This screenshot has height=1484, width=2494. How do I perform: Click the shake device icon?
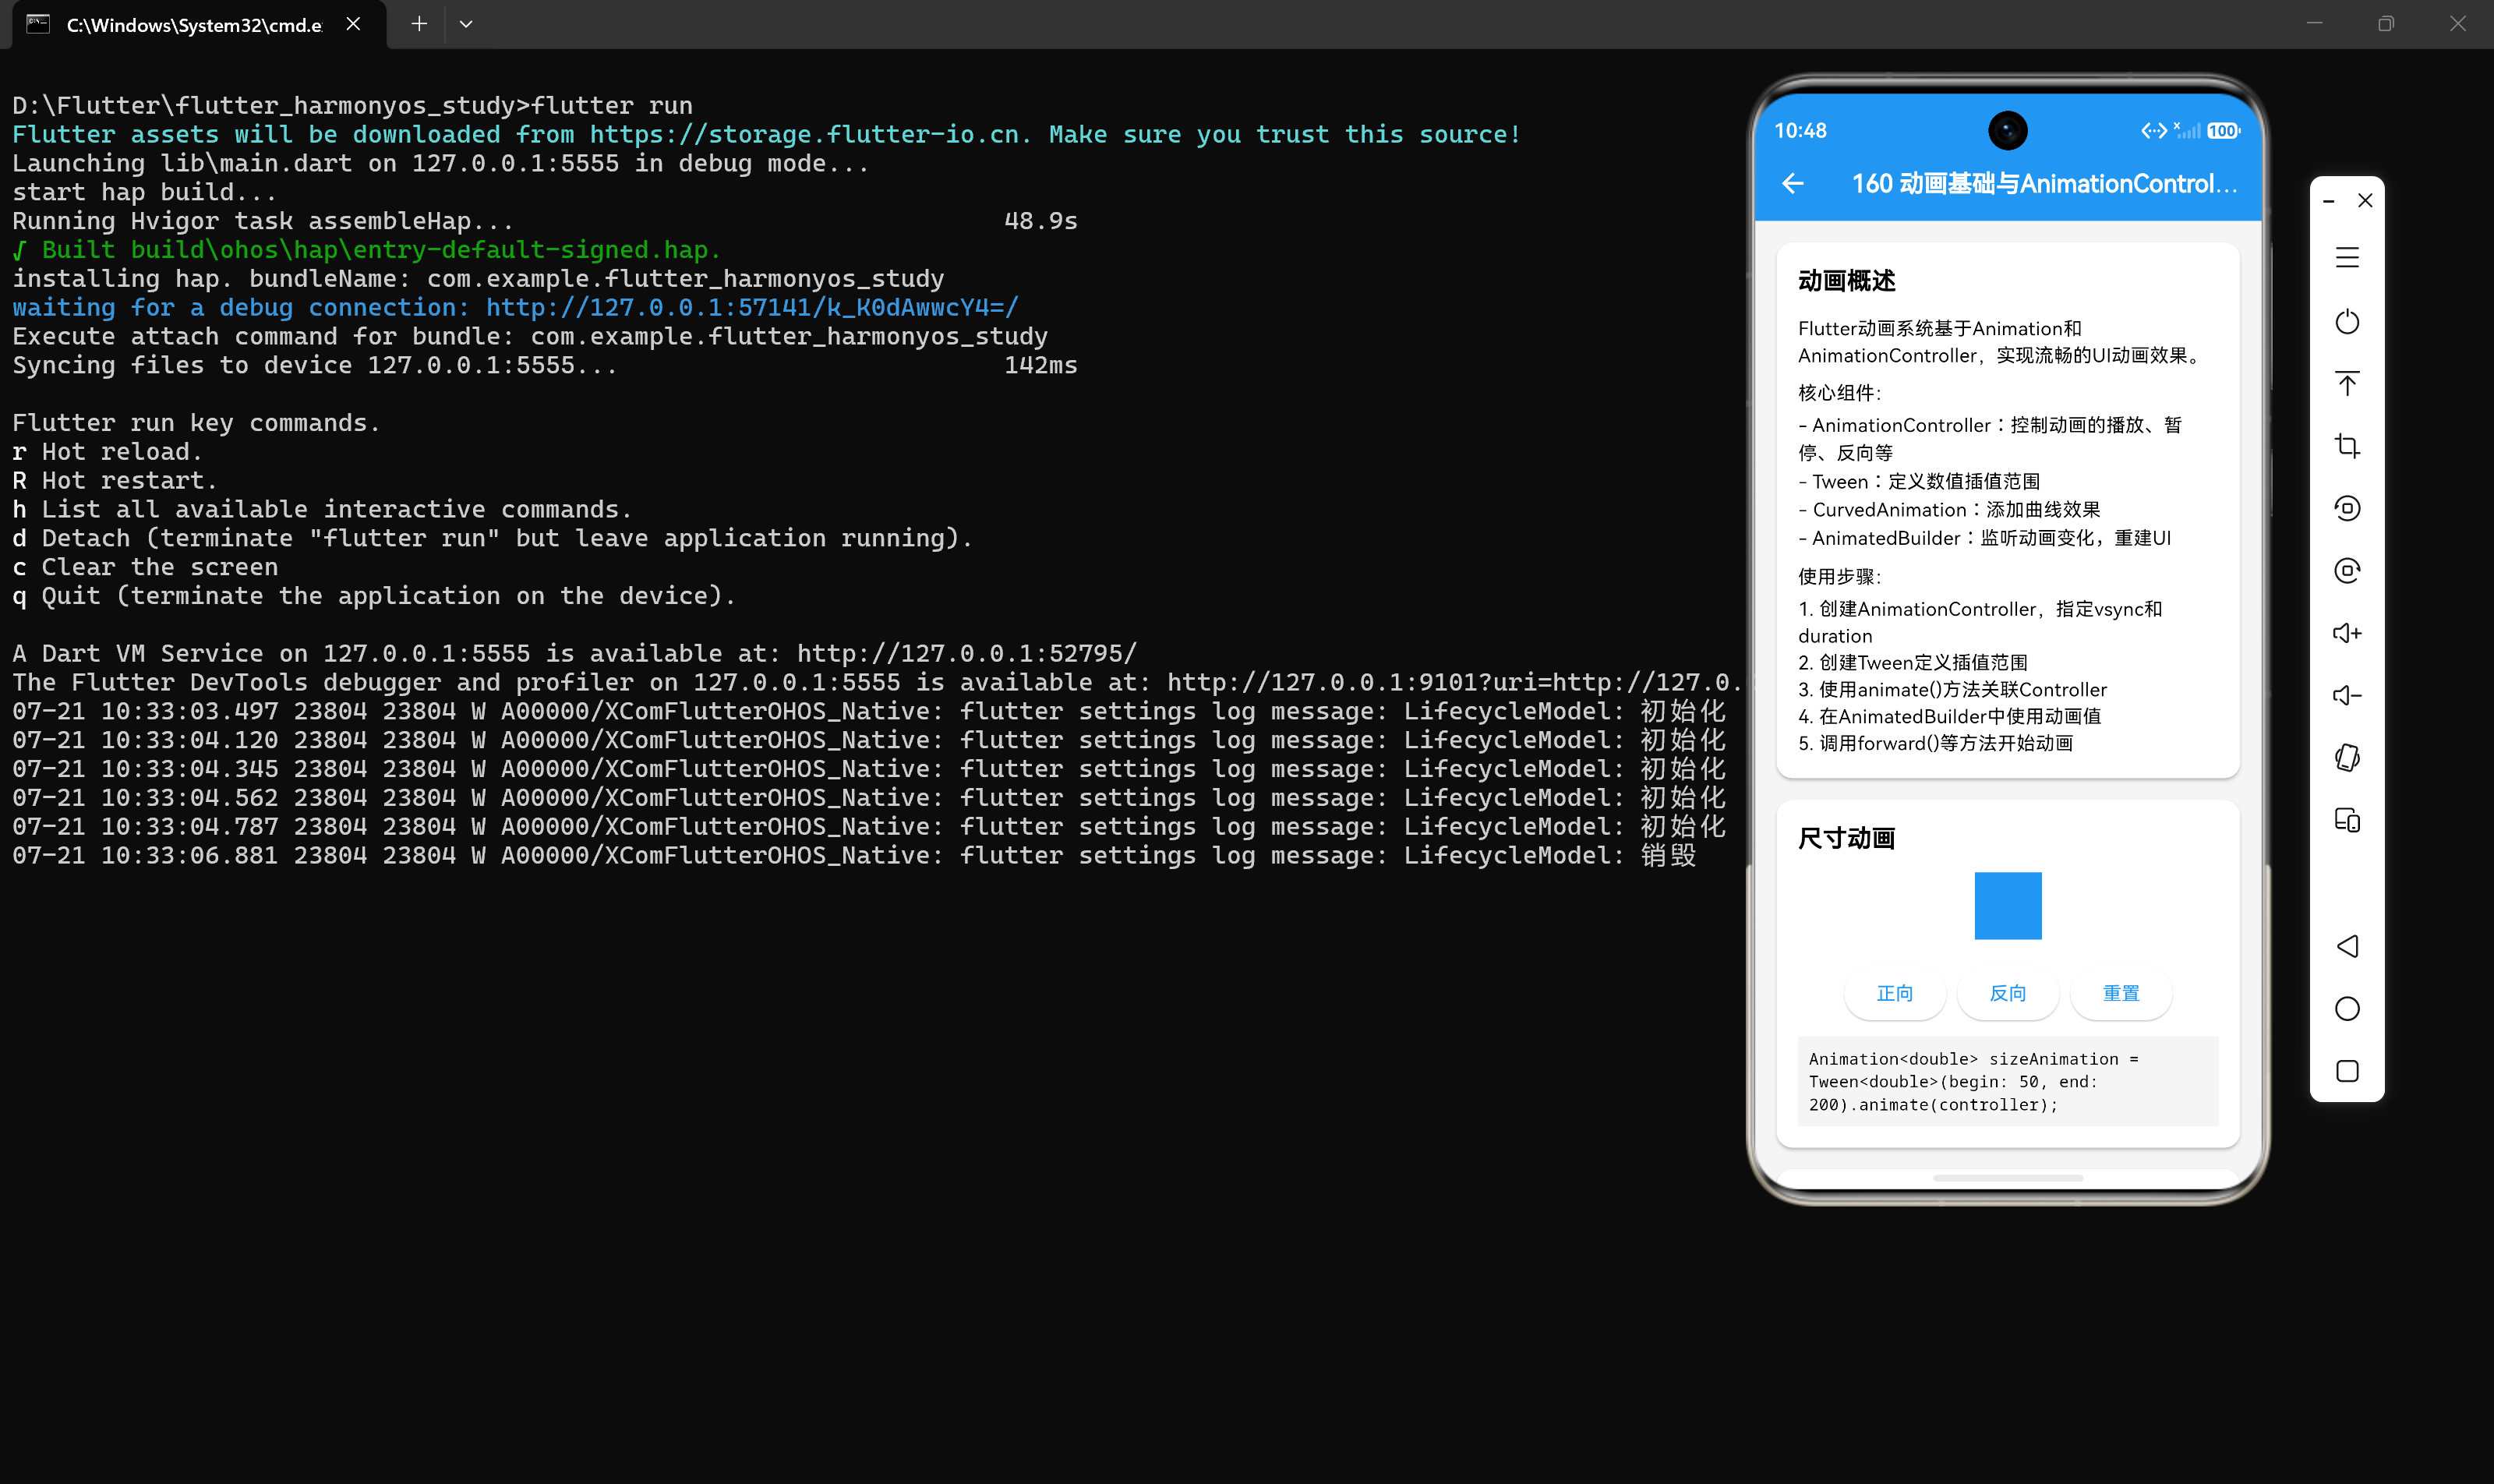tap(2347, 758)
